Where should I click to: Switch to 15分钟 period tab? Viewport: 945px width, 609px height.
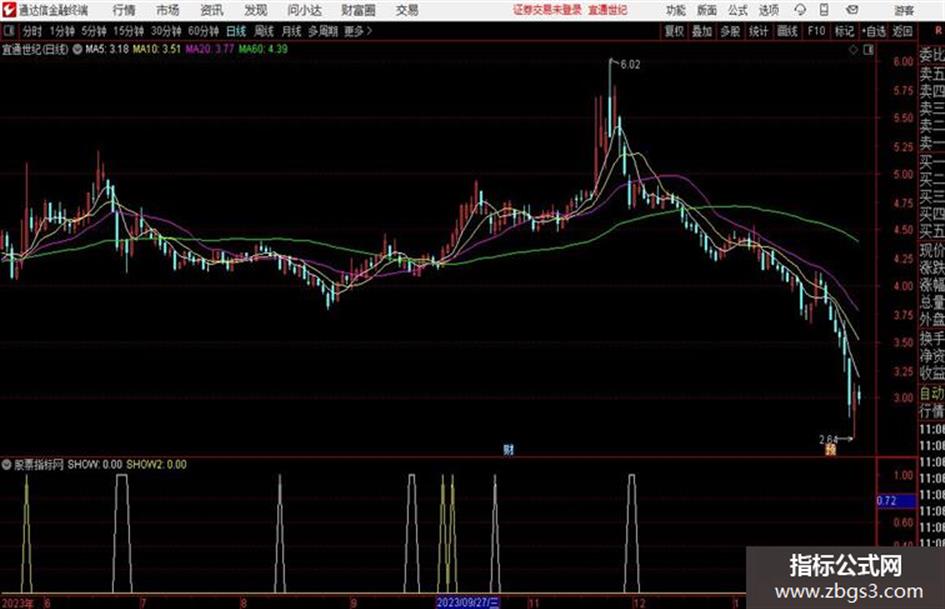(129, 31)
